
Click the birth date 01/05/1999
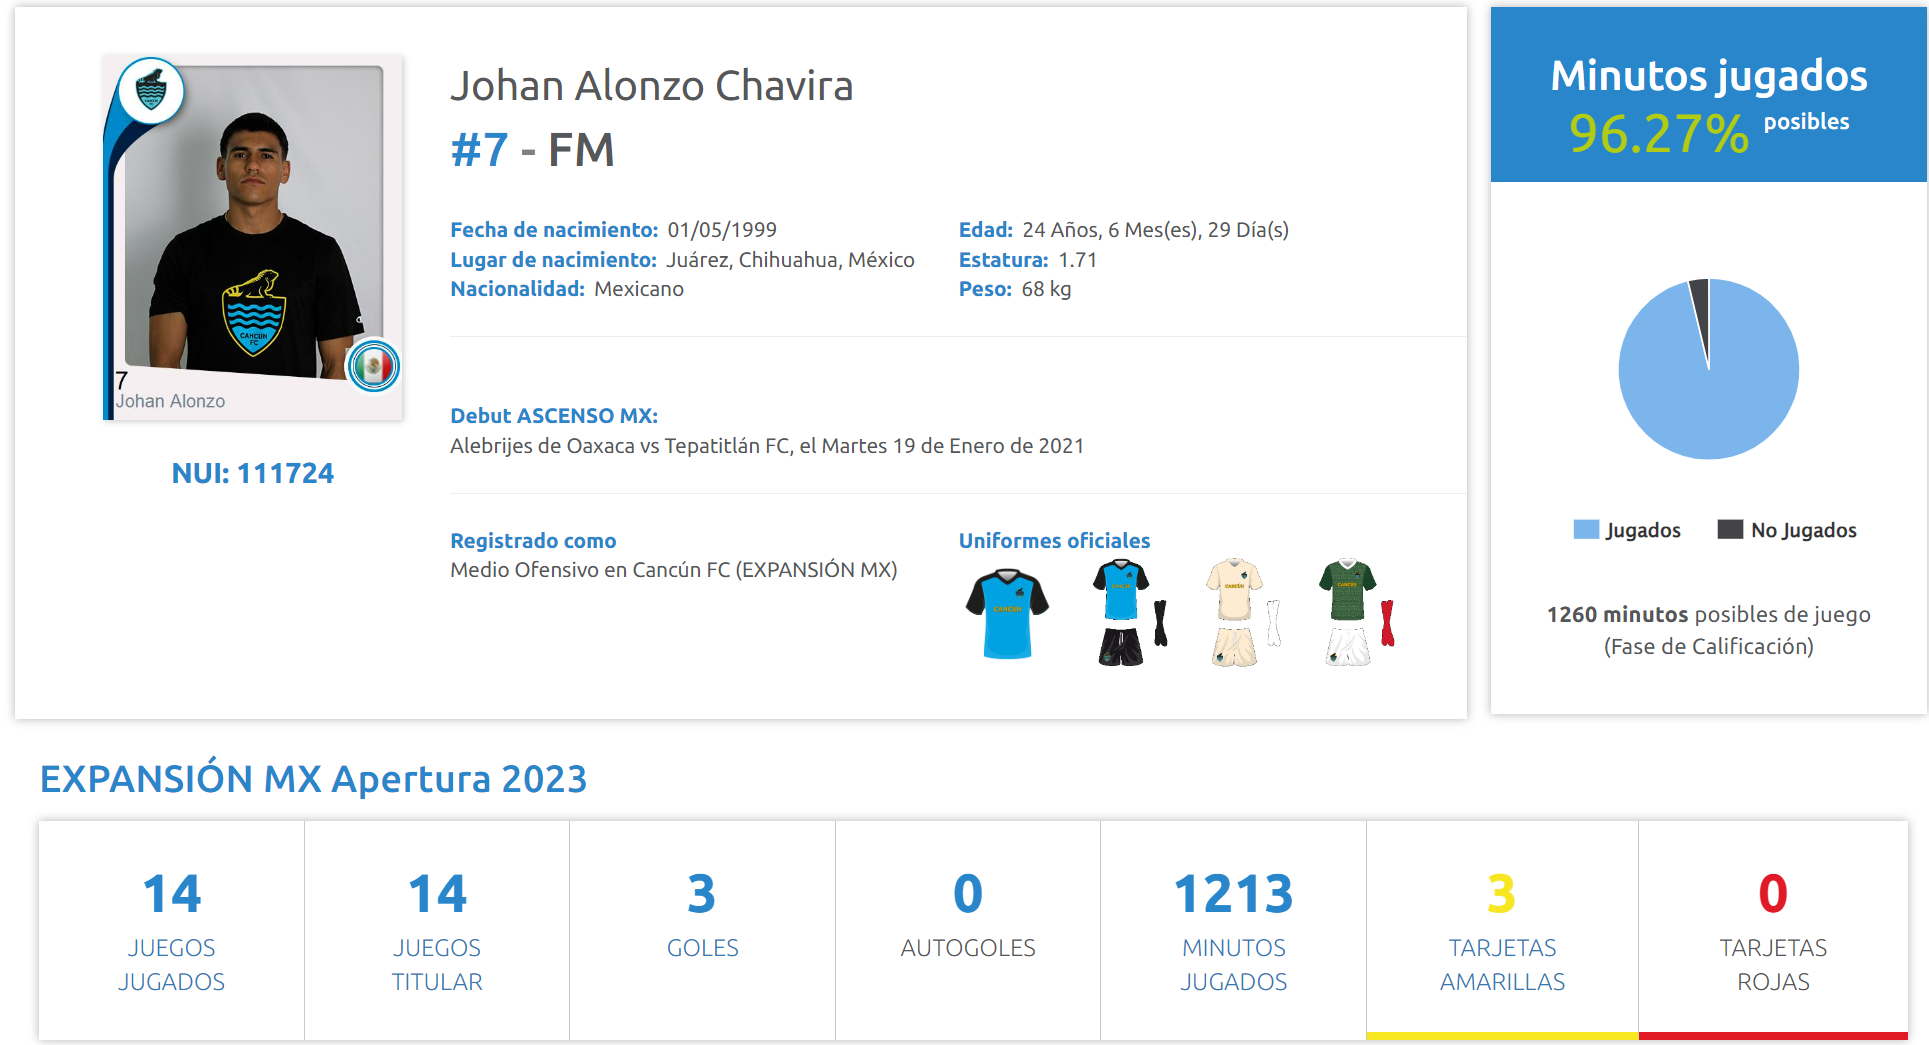(x=722, y=230)
